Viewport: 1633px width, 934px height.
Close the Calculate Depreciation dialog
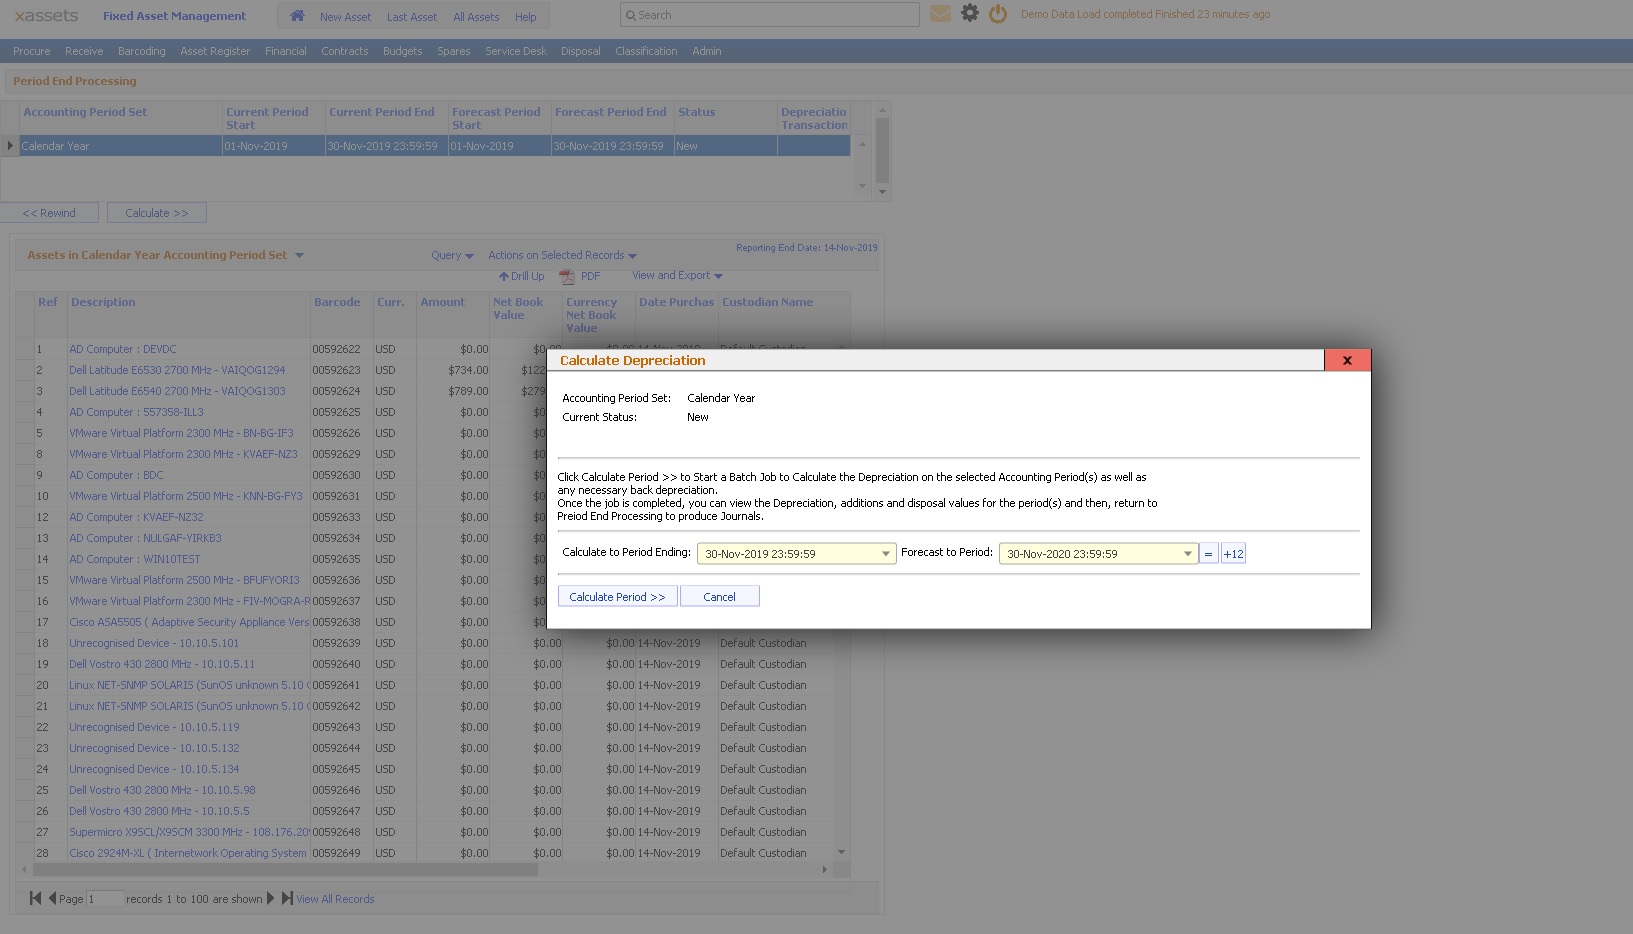tap(1346, 360)
